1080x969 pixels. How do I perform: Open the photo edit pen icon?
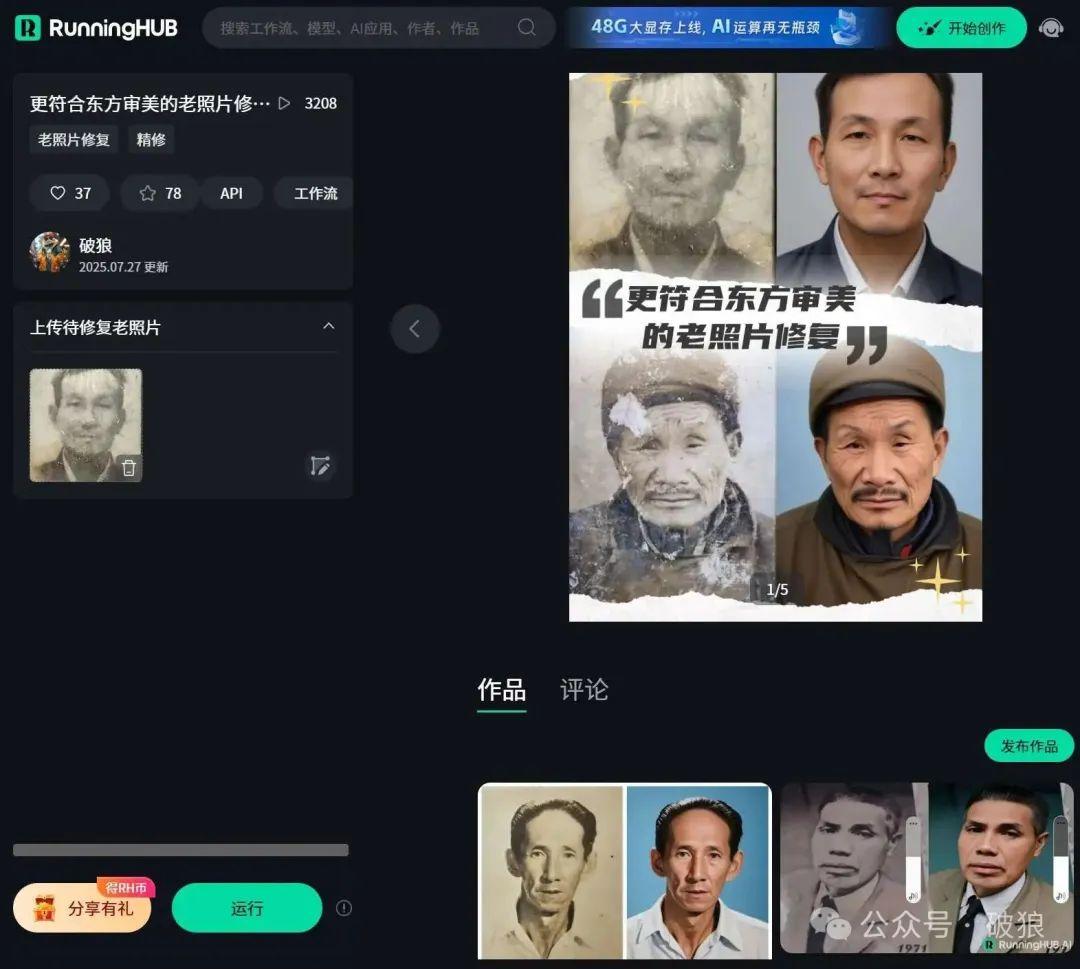tap(320, 466)
